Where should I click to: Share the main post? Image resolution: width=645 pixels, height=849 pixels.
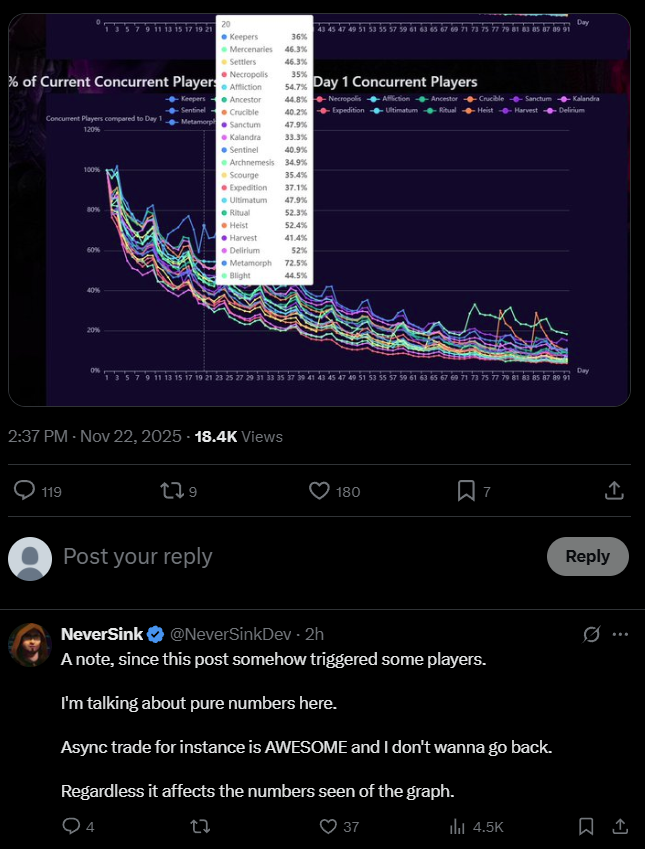pyautogui.click(x=615, y=491)
